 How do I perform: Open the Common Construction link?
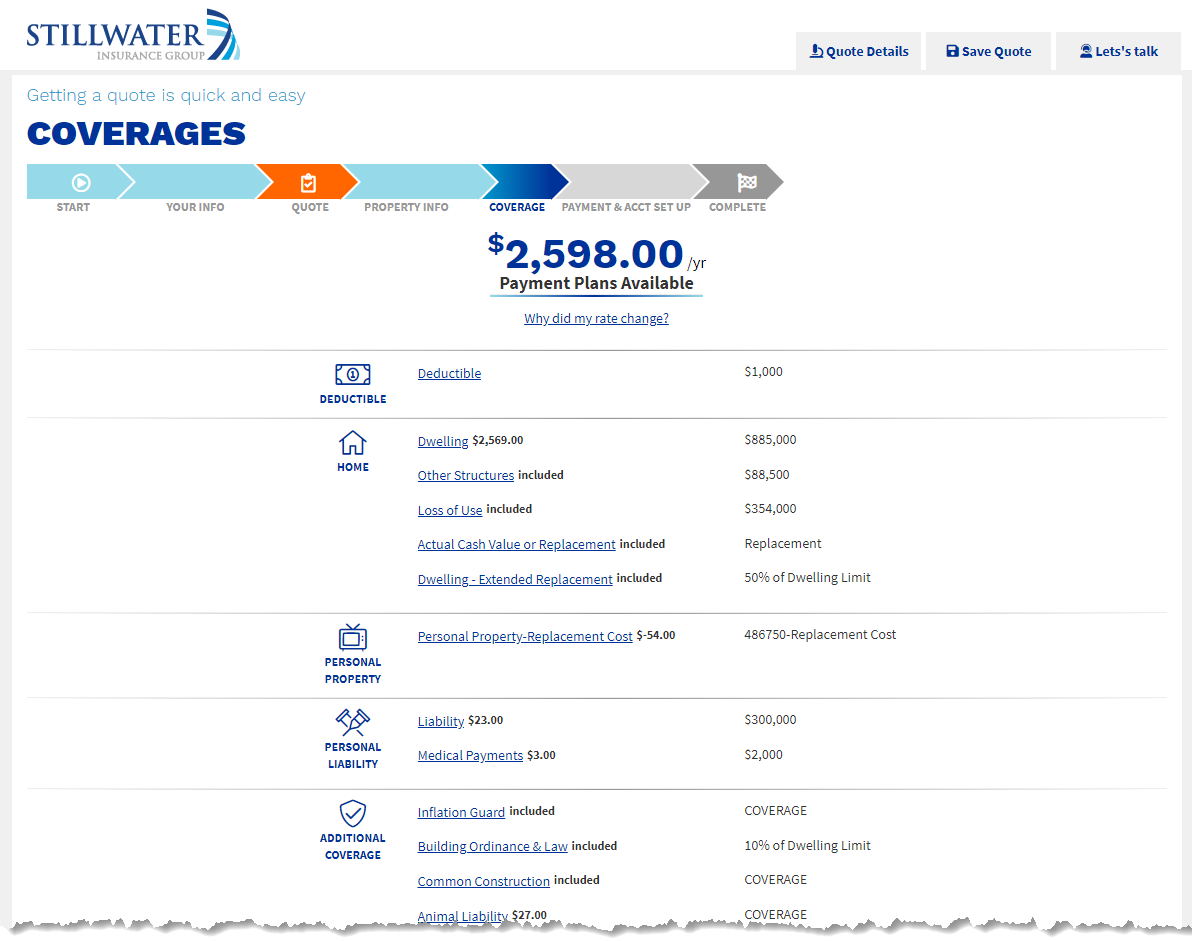tap(483, 881)
